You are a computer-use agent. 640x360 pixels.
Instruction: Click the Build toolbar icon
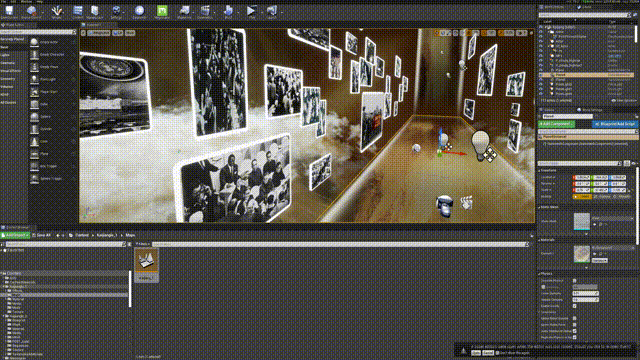pyautogui.click(x=228, y=11)
